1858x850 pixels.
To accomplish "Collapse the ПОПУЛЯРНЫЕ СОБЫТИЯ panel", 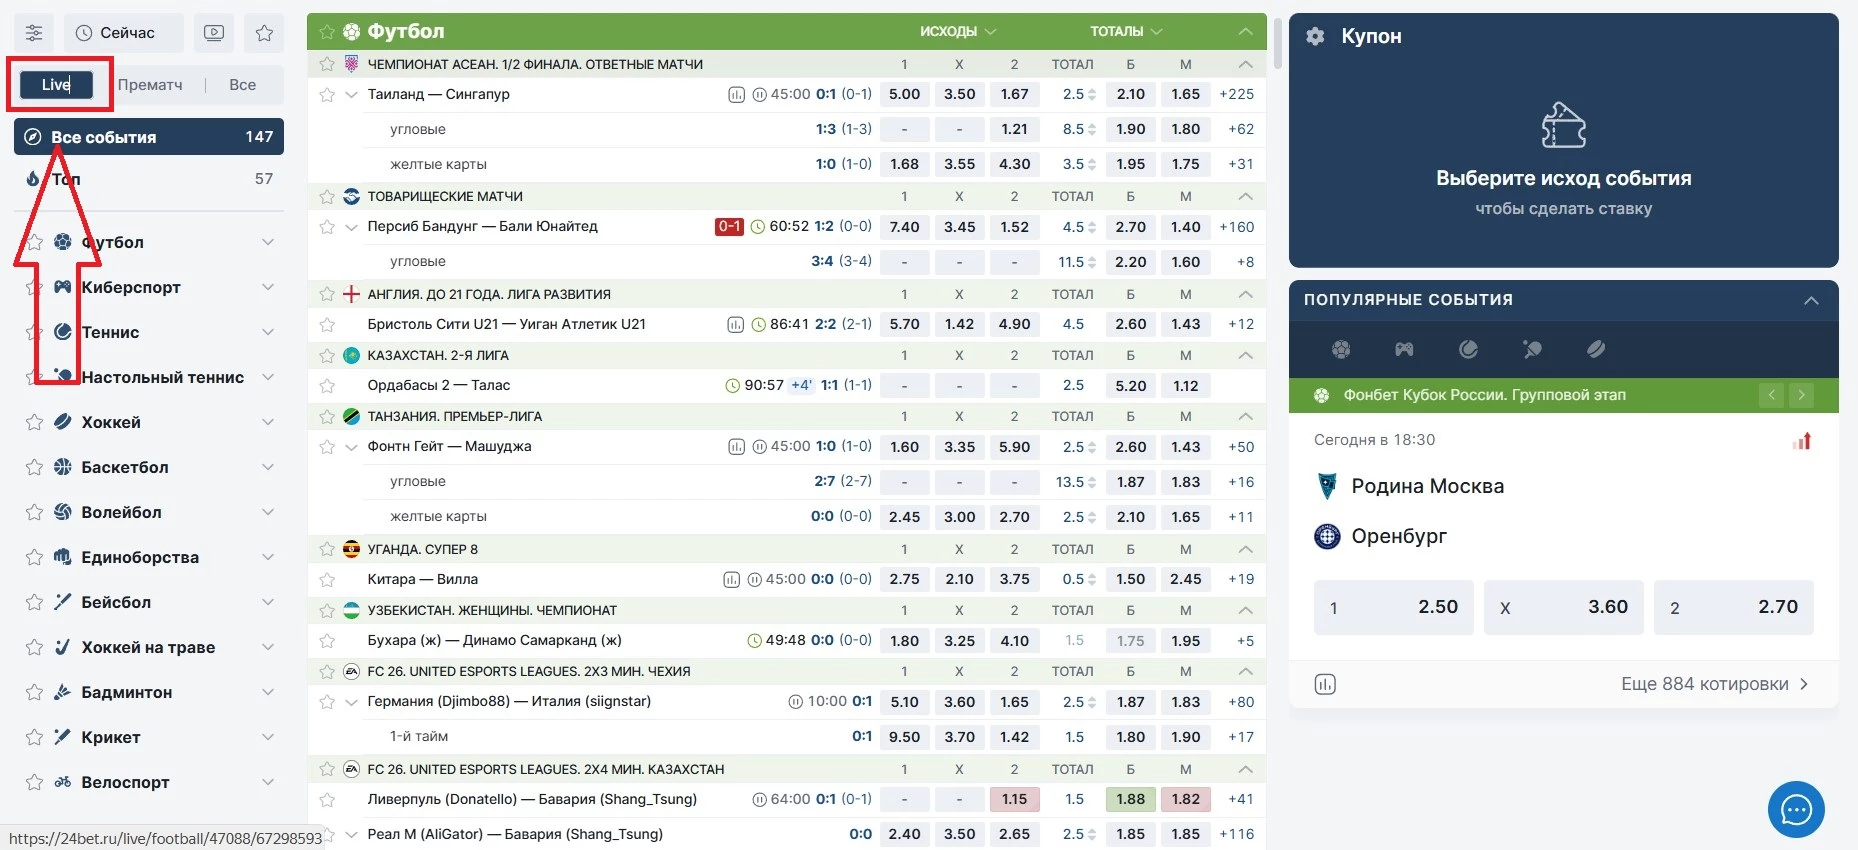I will (1811, 300).
